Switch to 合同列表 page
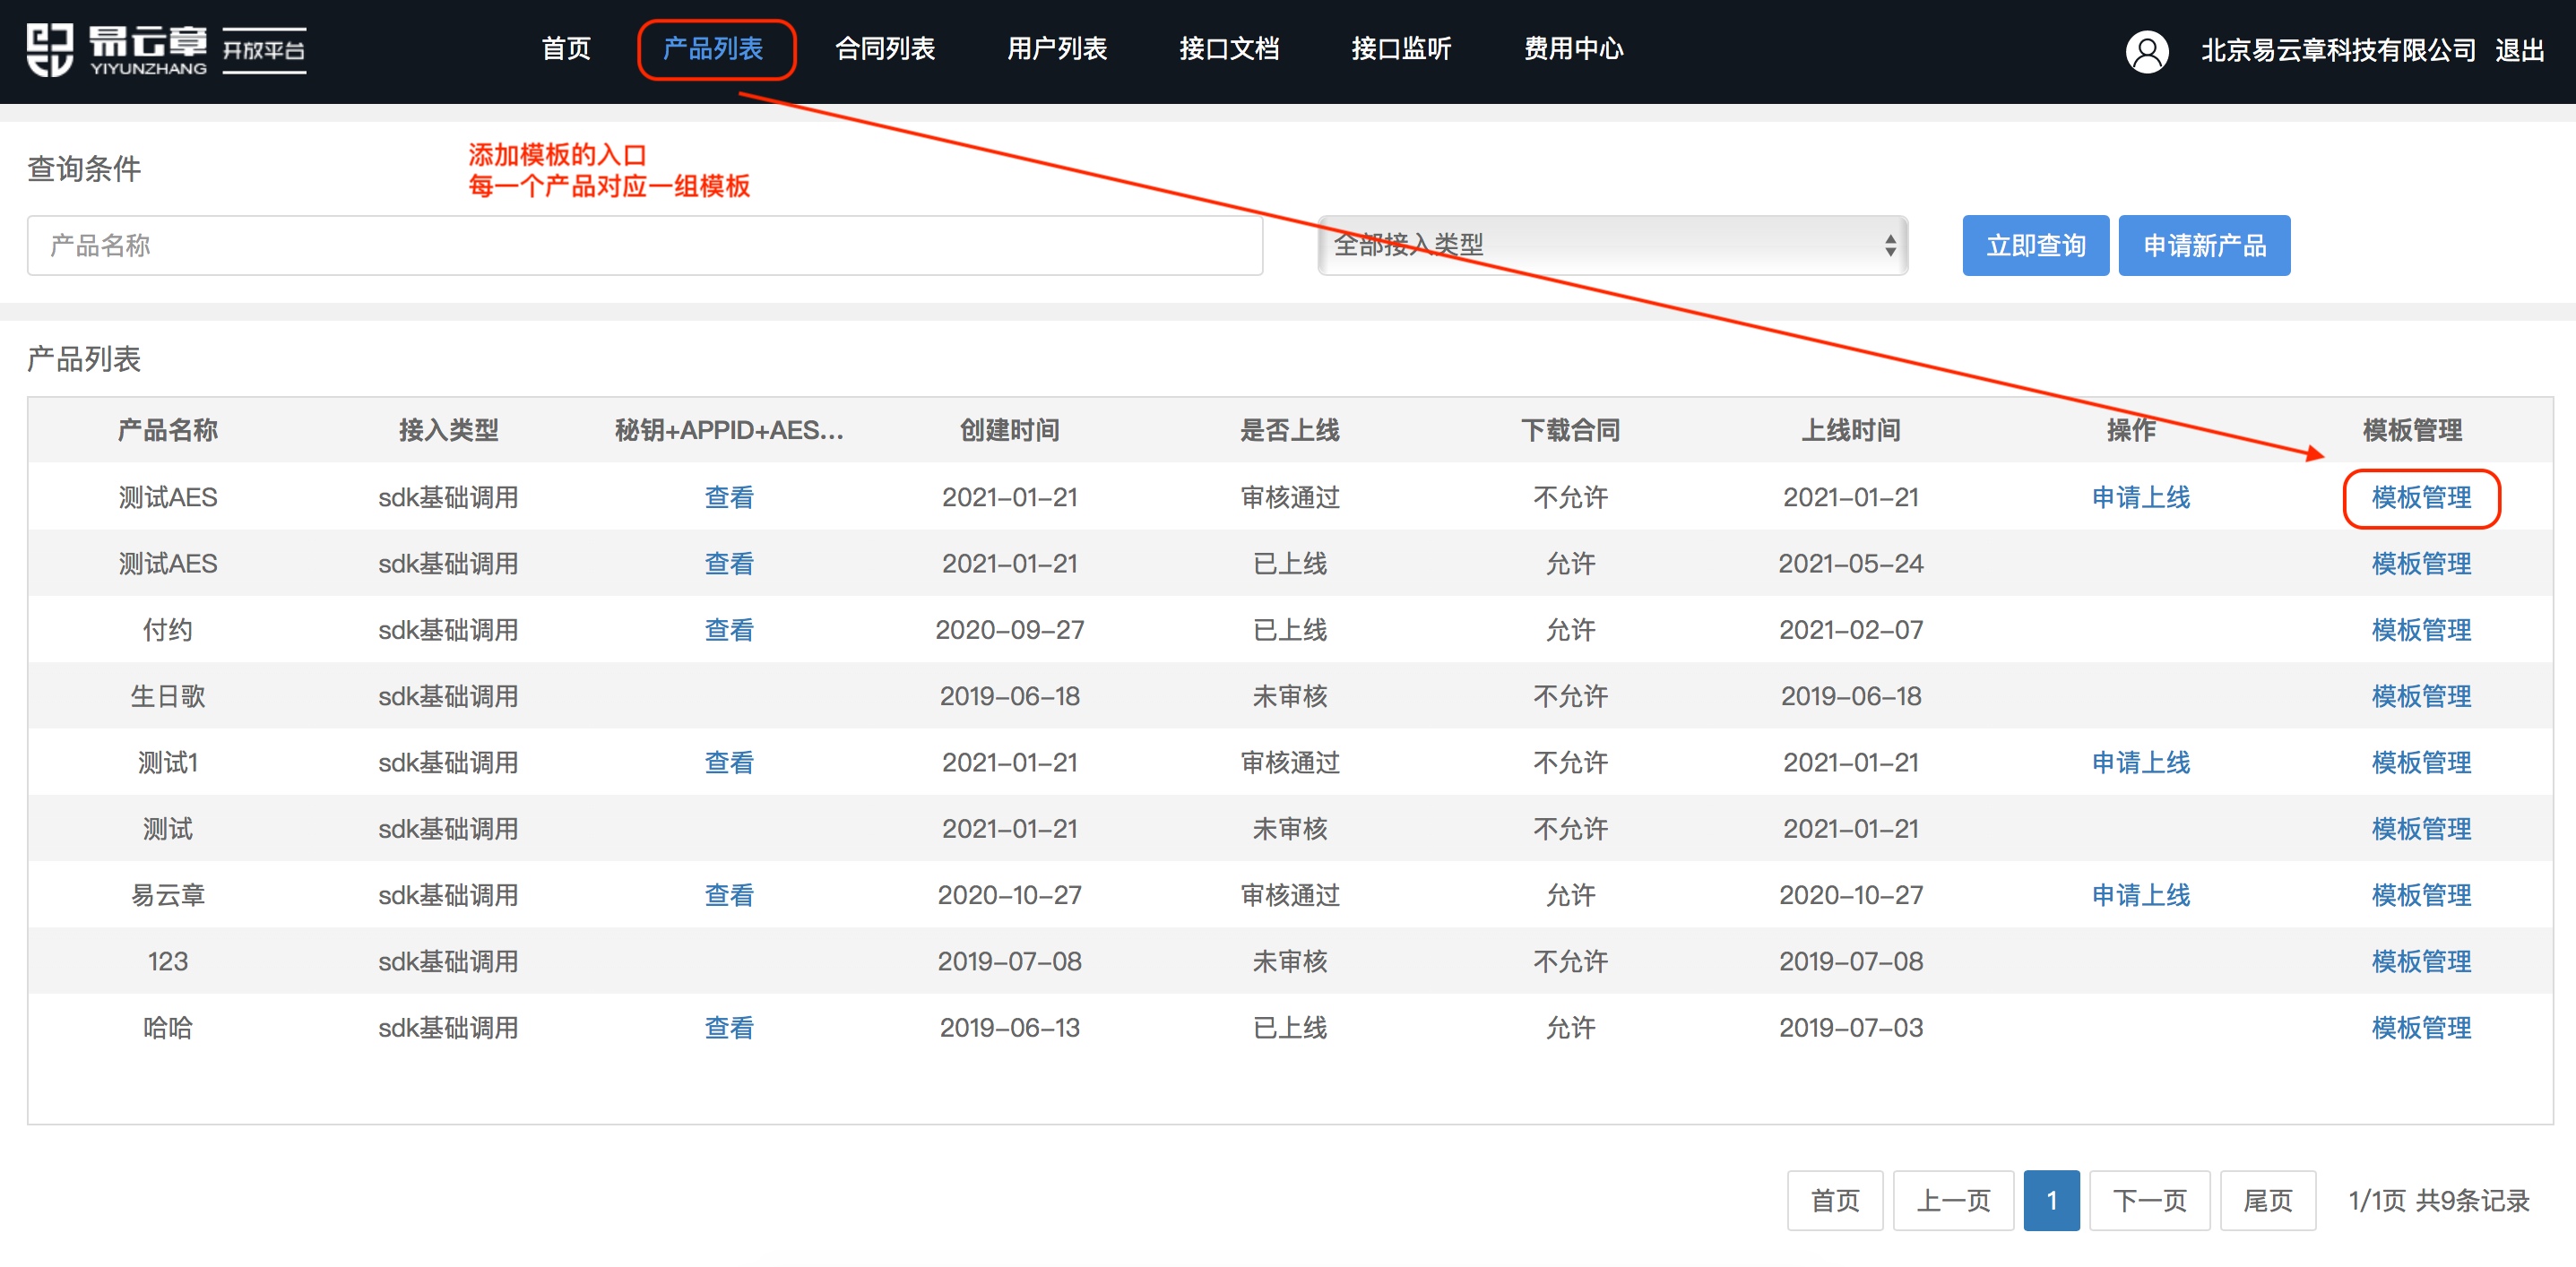 [885, 48]
